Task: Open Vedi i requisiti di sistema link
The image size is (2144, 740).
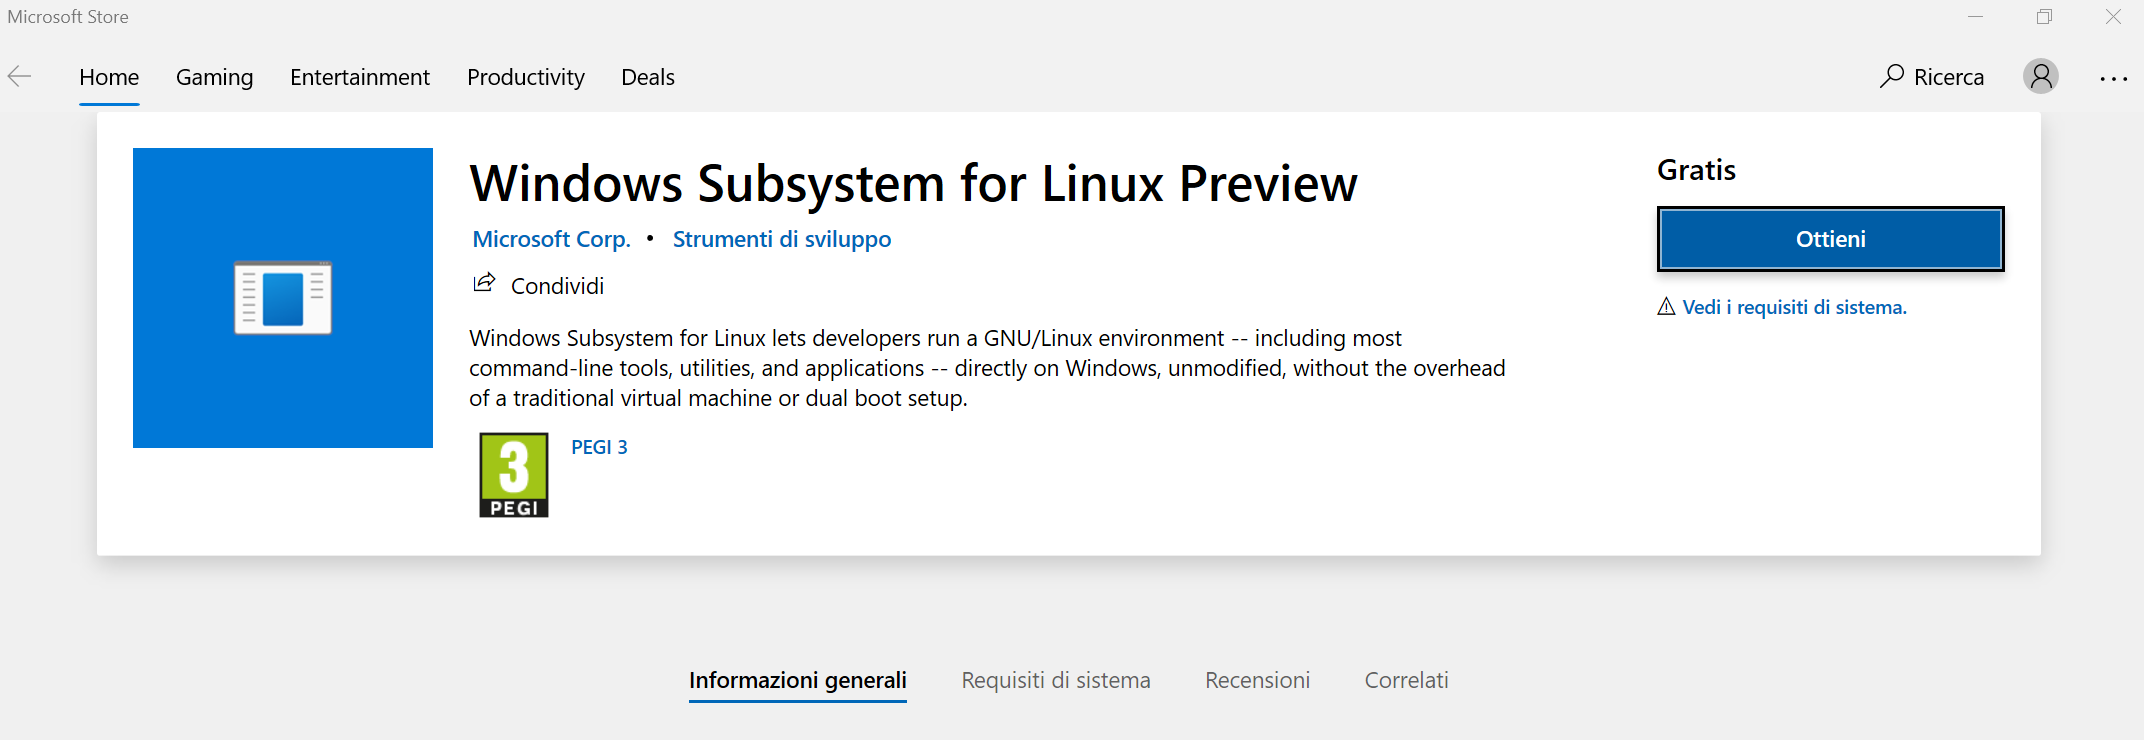Action: tap(1793, 307)
